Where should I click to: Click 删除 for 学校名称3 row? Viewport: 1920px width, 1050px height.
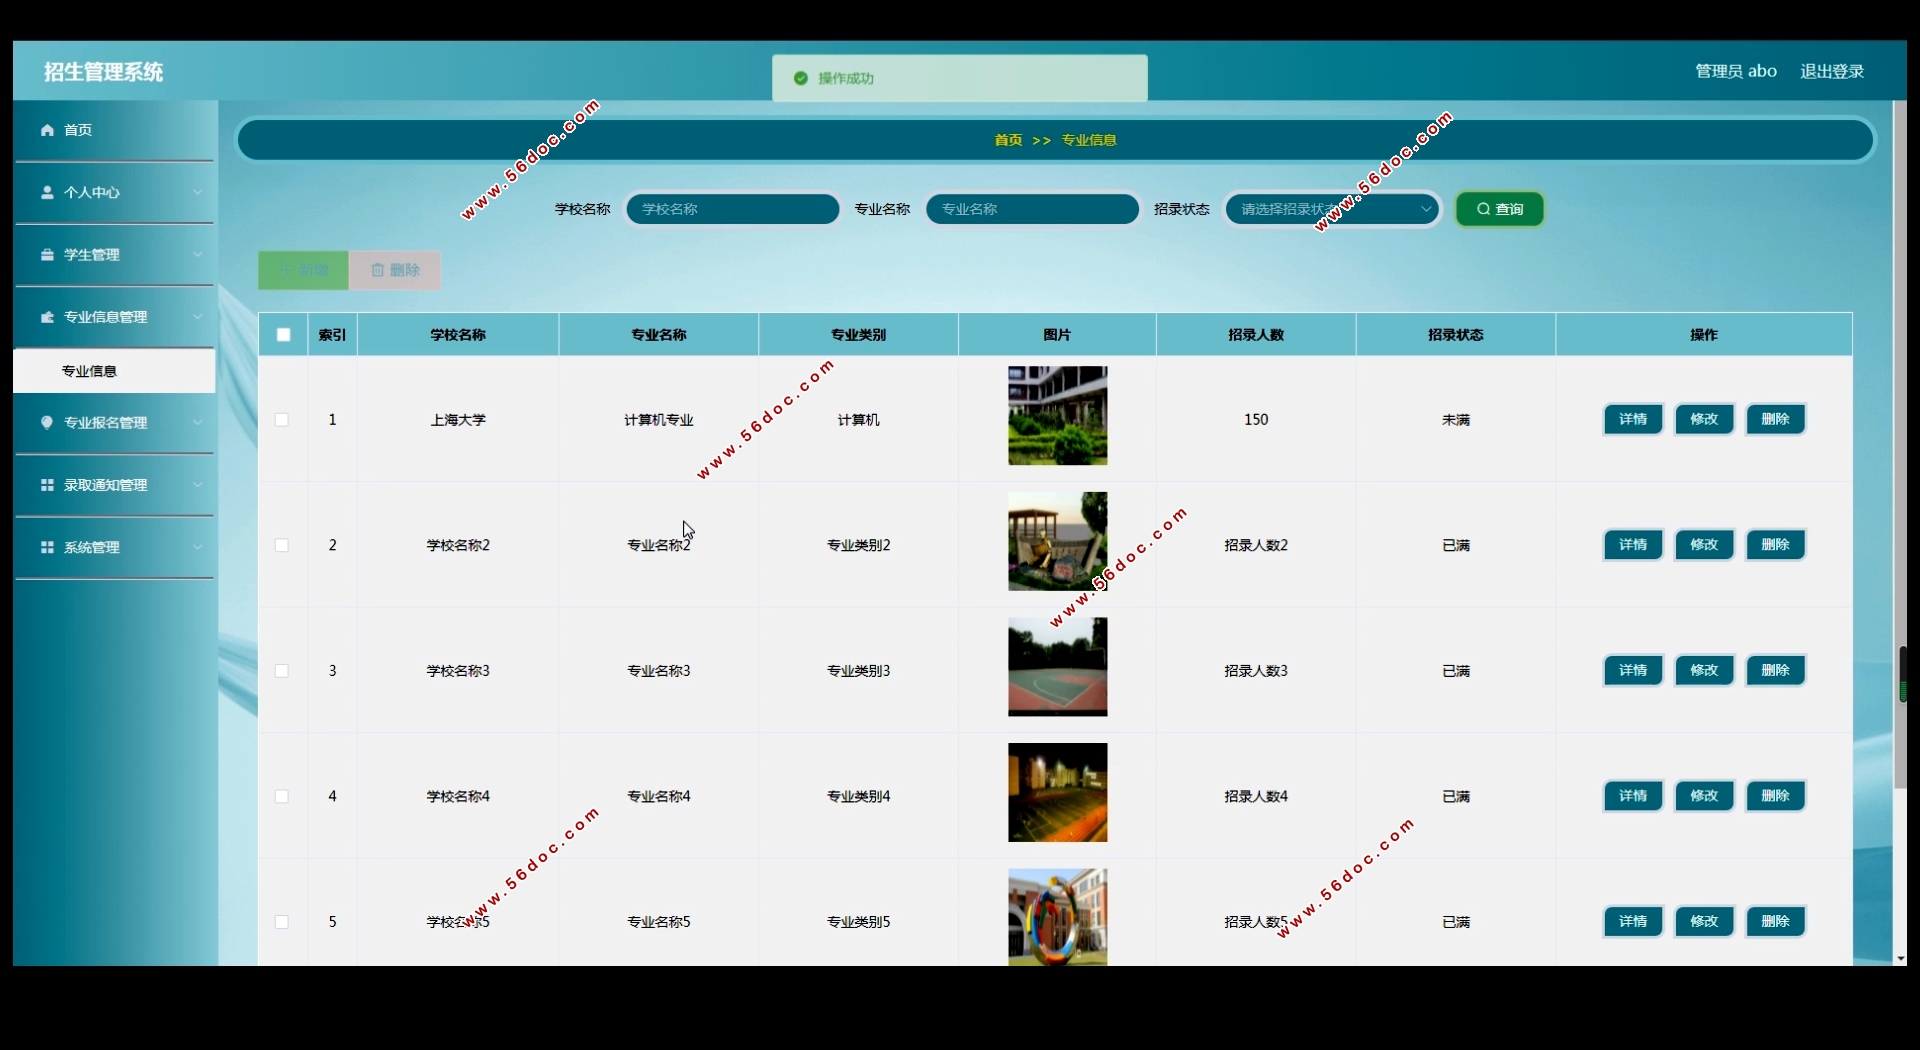coord(1775,670)
